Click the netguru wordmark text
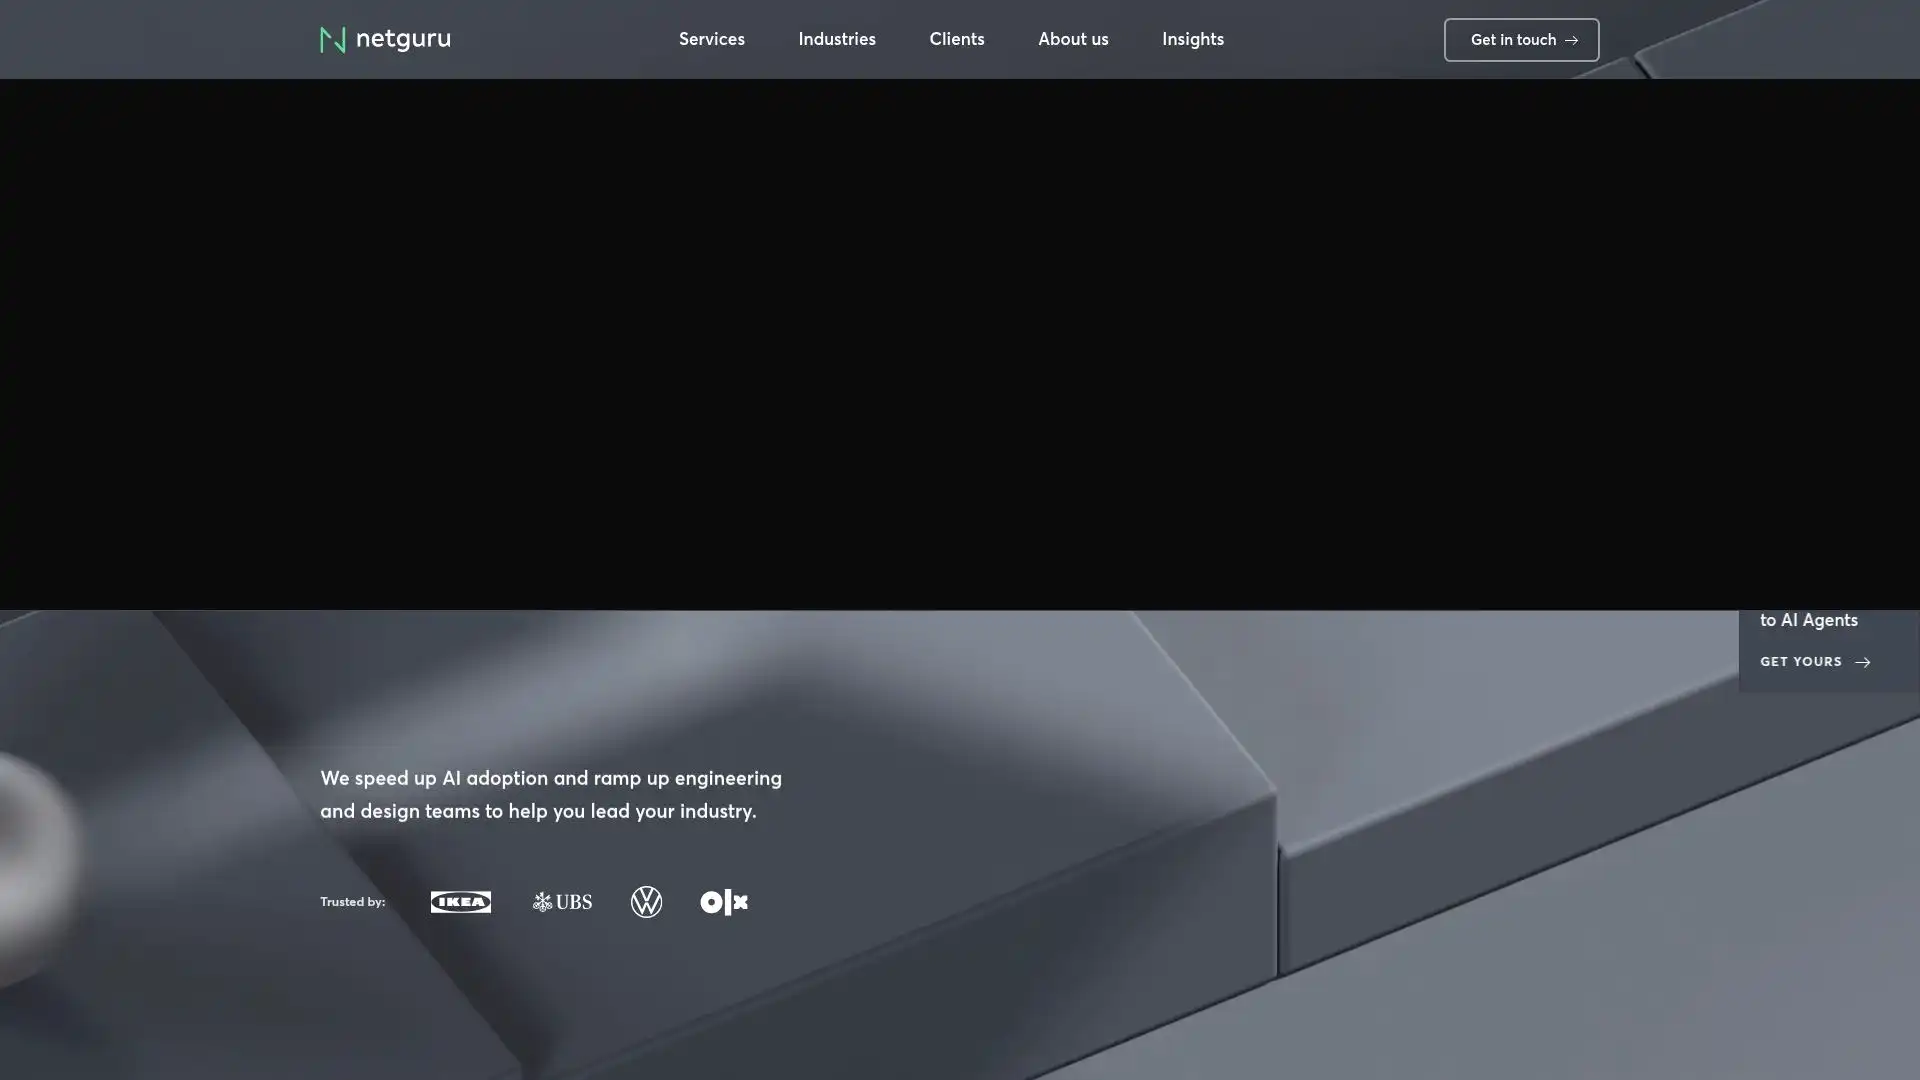Viewport: 1920px width, 1080px height. pos(403,40)
